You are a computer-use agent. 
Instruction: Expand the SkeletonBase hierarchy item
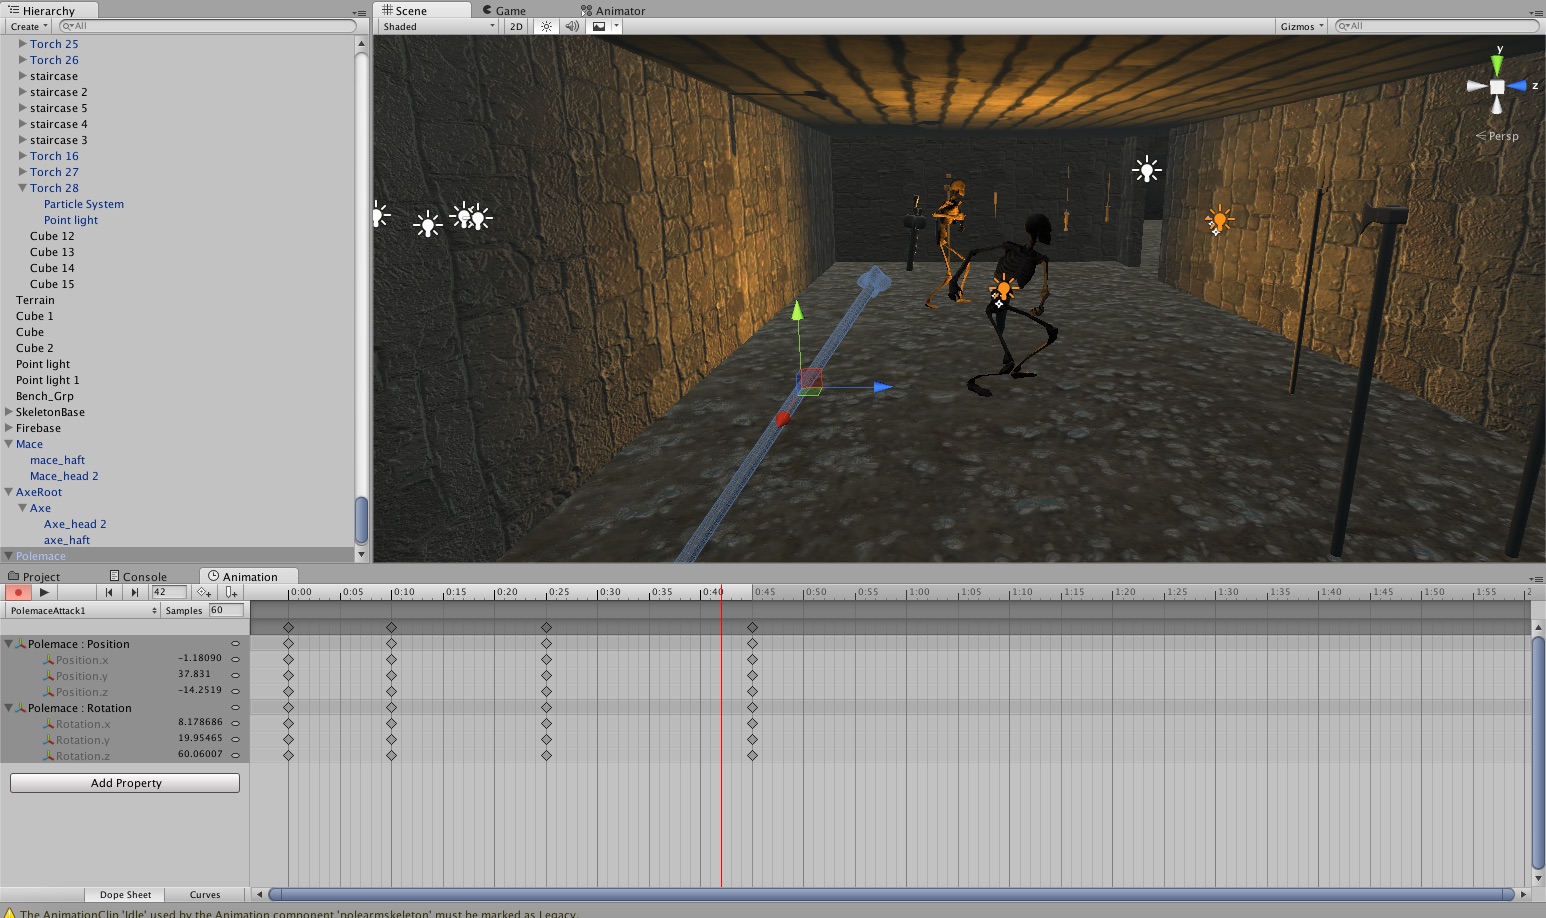click(9, 412)
